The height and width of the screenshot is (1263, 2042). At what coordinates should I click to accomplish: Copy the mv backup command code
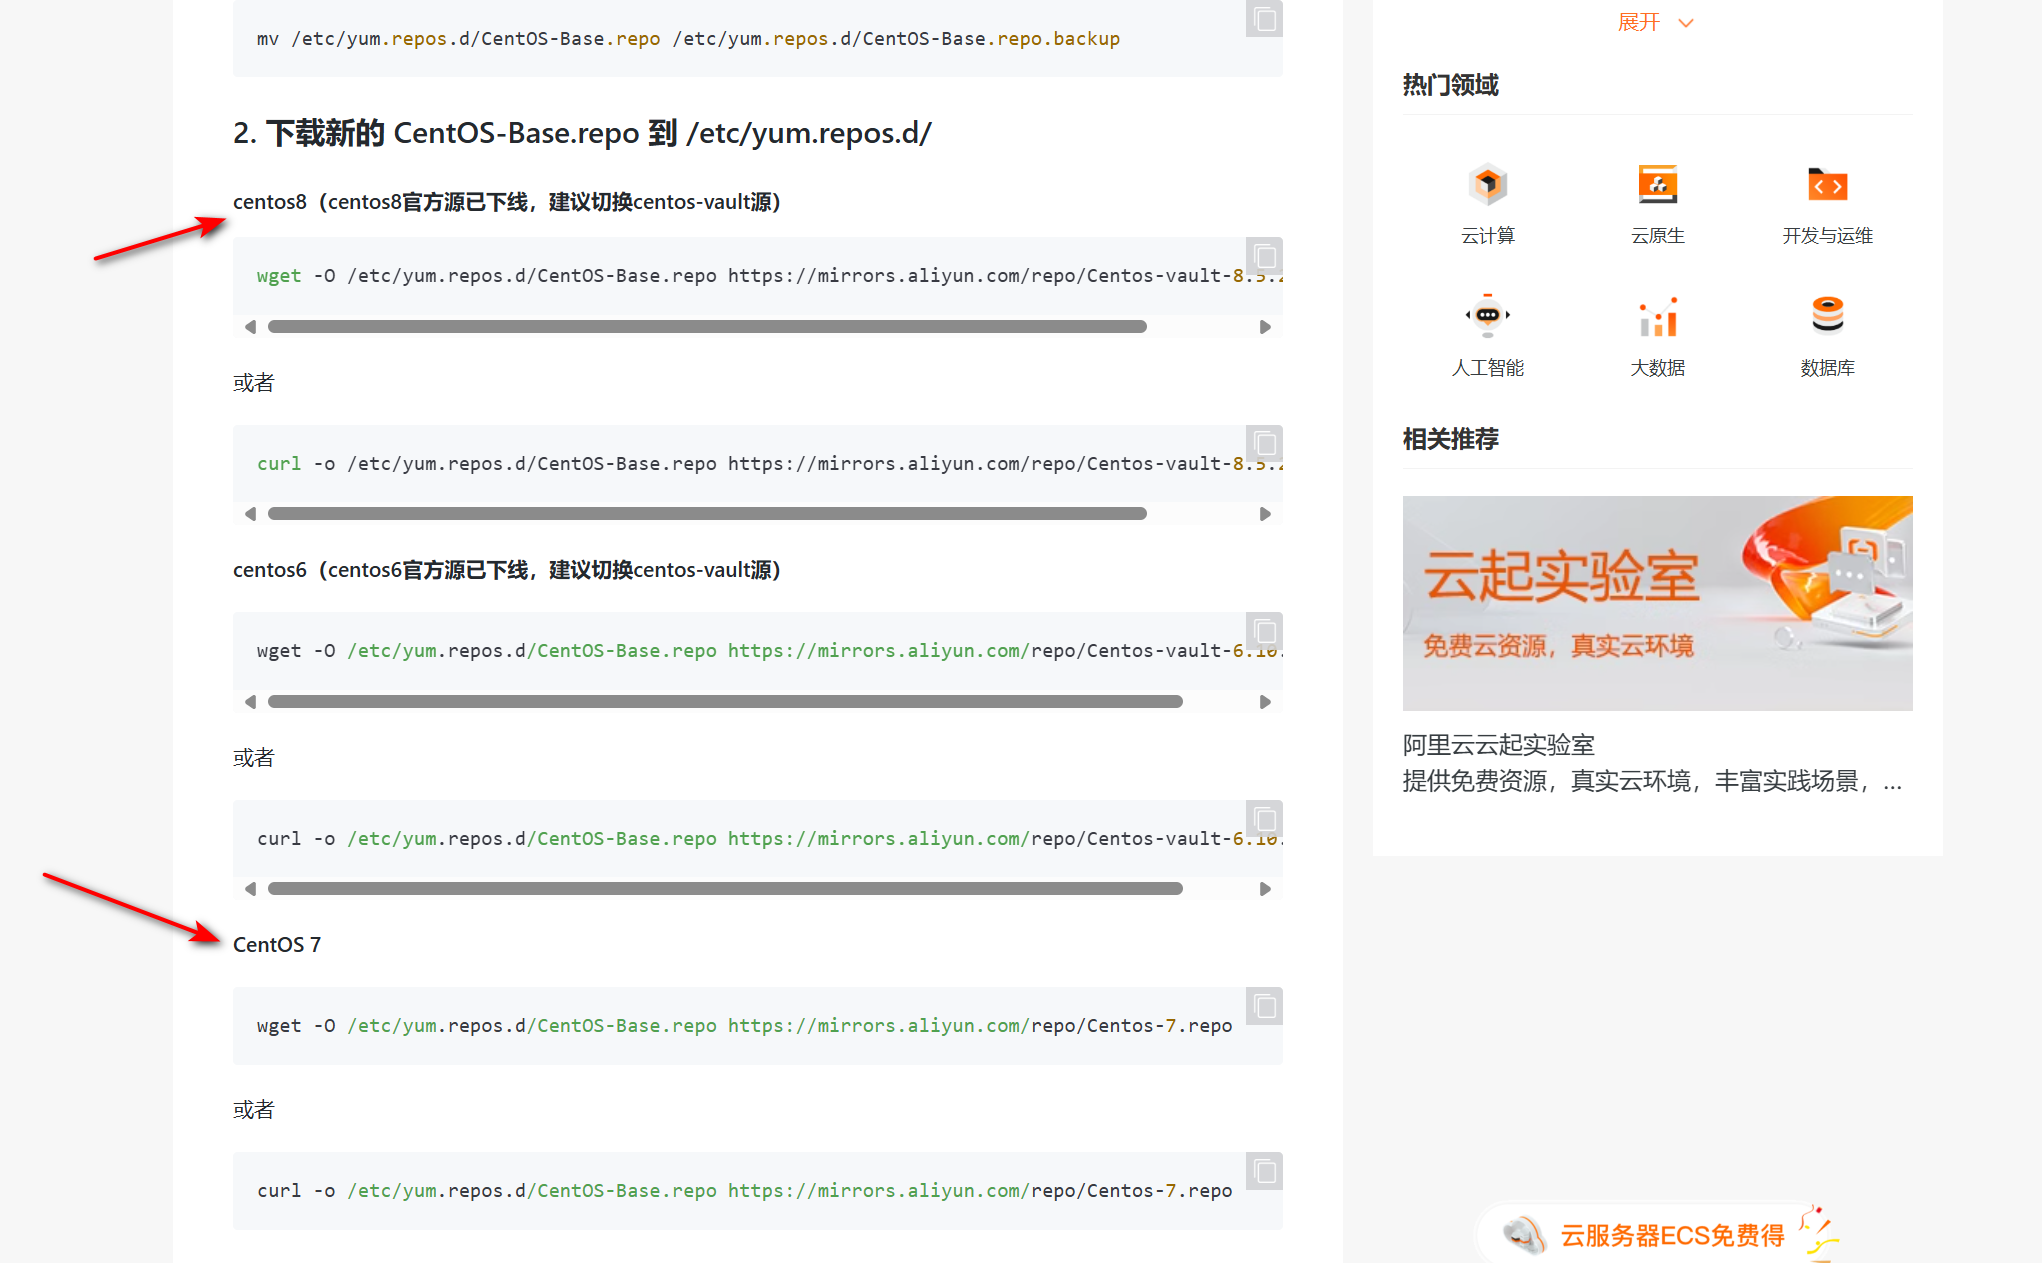1264,19
